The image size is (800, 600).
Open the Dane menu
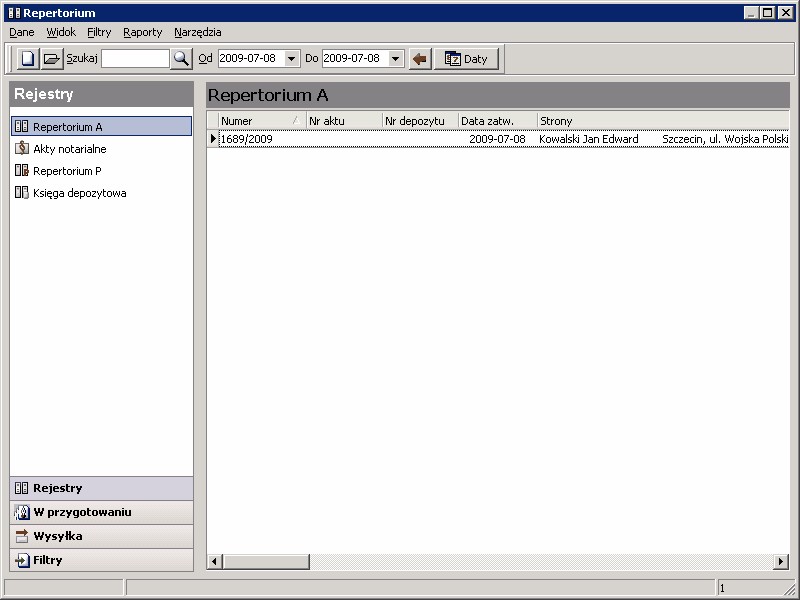[22, 32]
